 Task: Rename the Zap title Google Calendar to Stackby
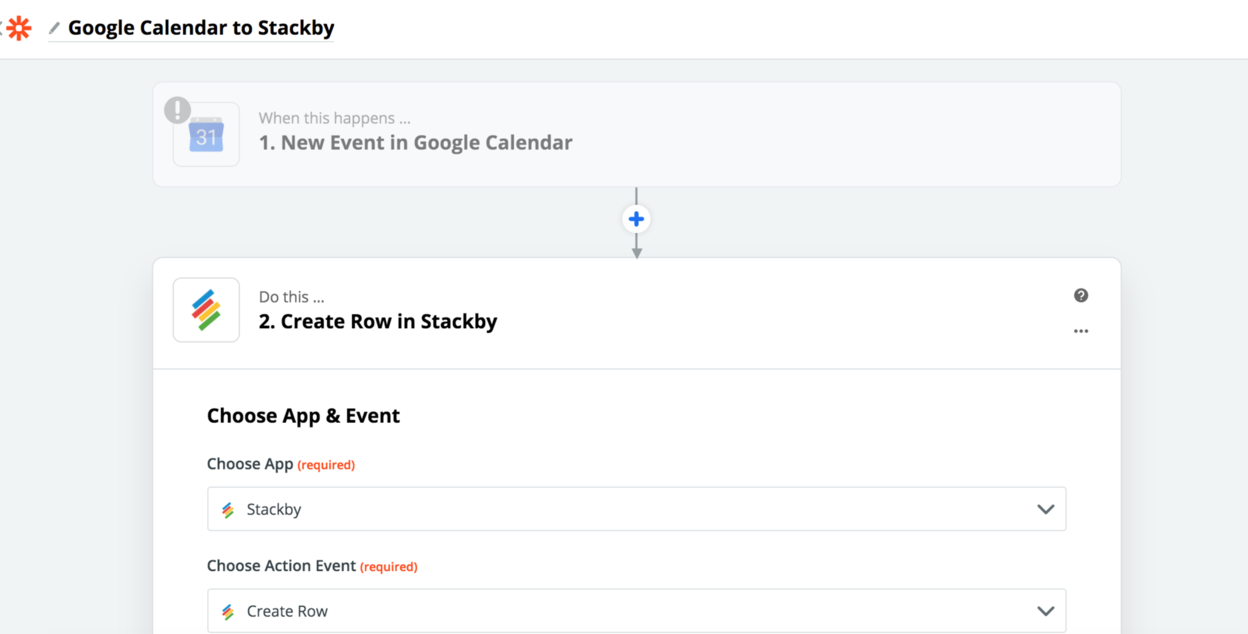[201, 28]
